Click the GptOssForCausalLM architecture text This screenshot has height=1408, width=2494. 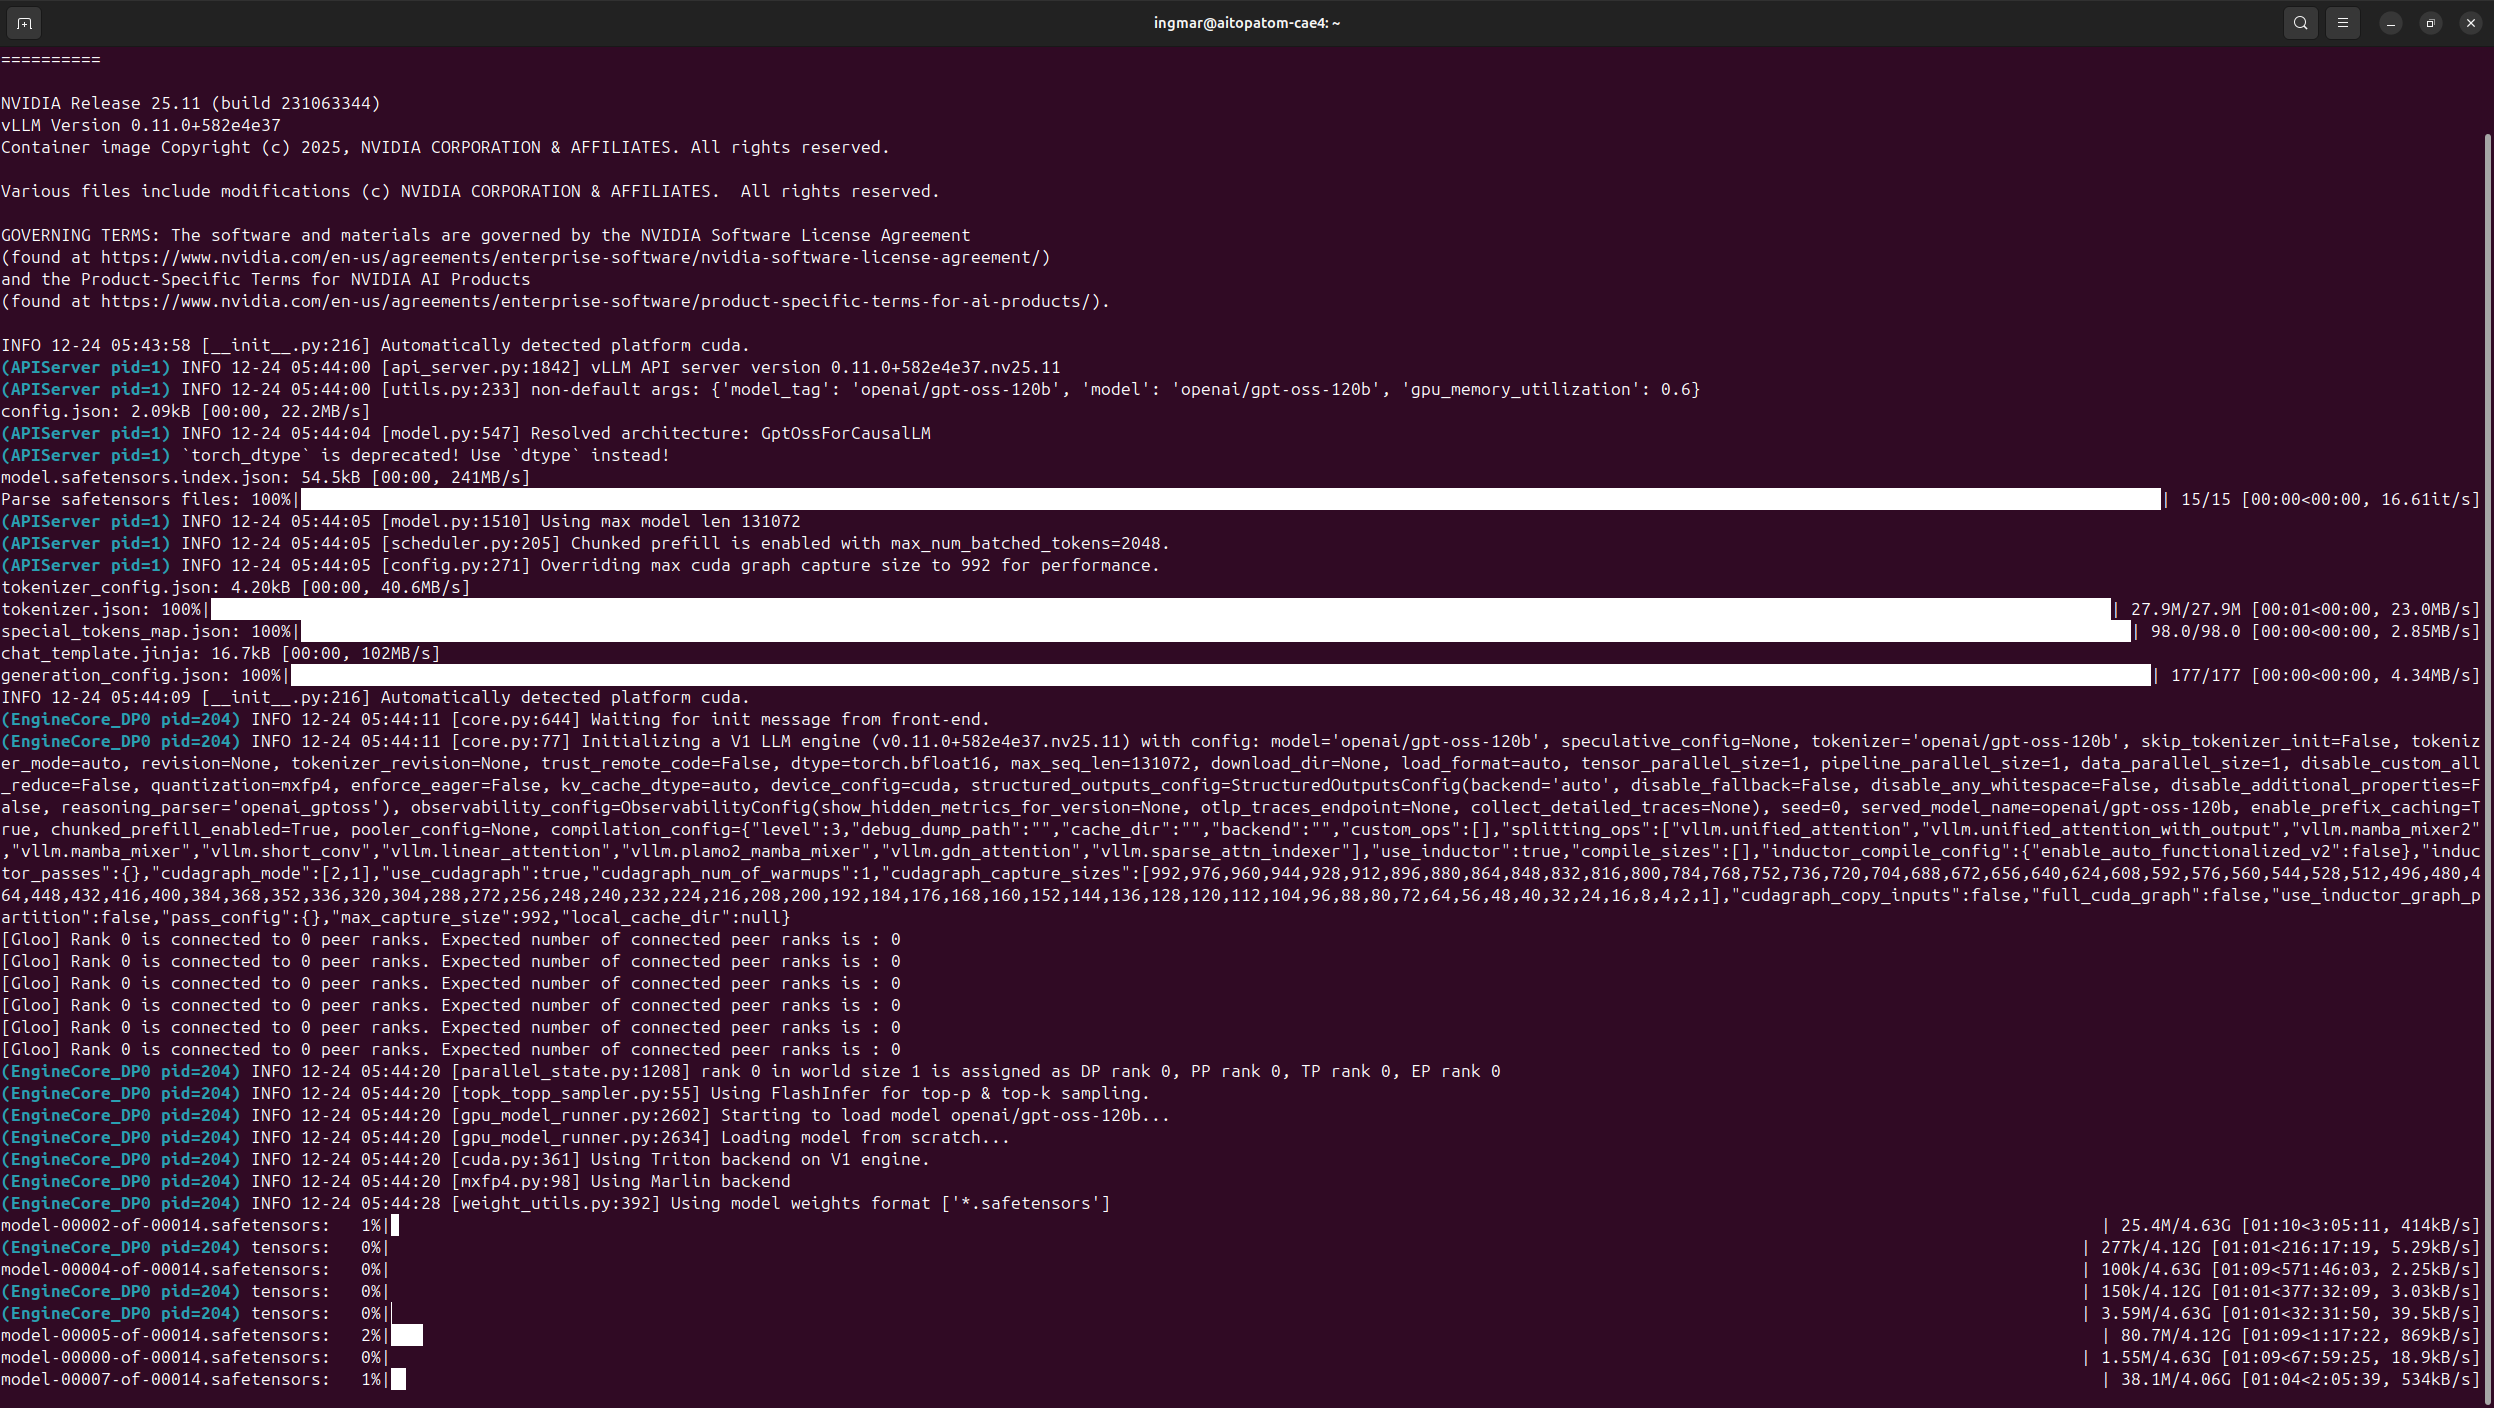point(845,433)
